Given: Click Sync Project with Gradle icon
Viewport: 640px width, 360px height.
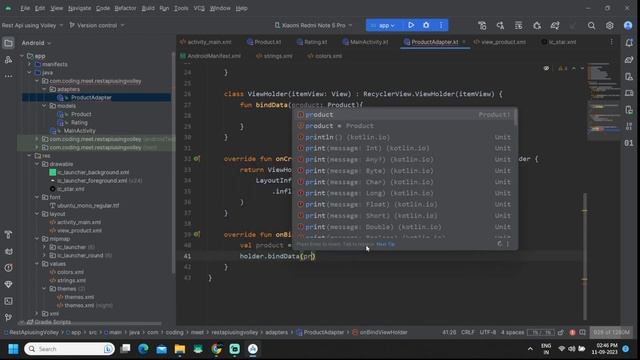Looking at the screenshot, I should (555, 26).
